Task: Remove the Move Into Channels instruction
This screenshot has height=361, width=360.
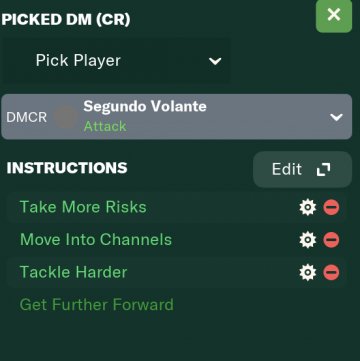Action: 331,240
